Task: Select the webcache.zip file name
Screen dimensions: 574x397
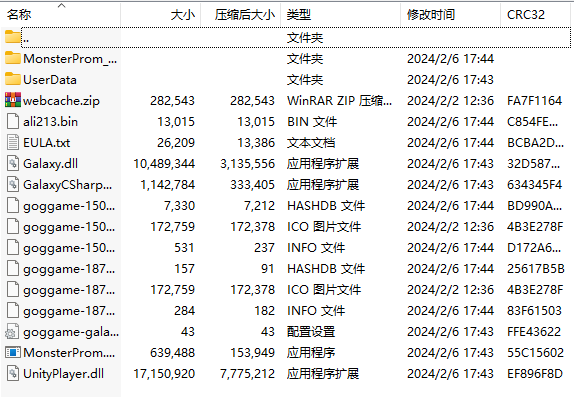Action: click(x=61, y=101)
